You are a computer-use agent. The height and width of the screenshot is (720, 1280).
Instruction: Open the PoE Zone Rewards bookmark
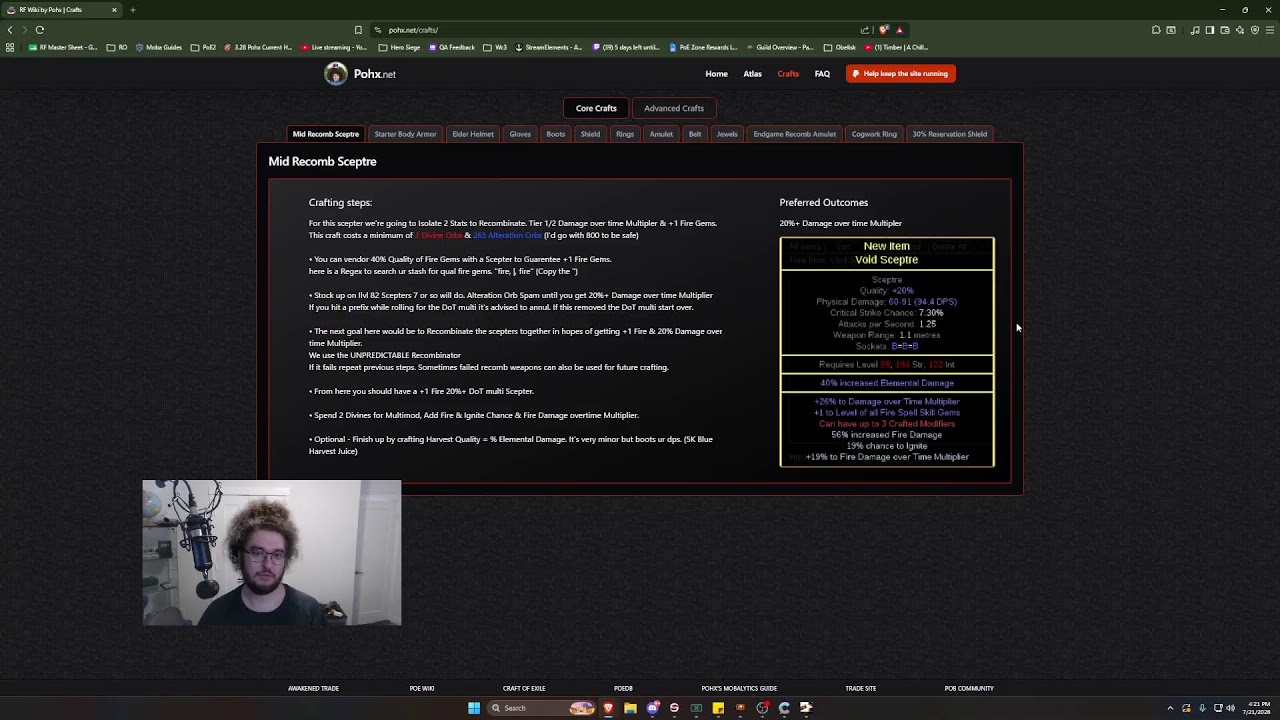[703, 47]
